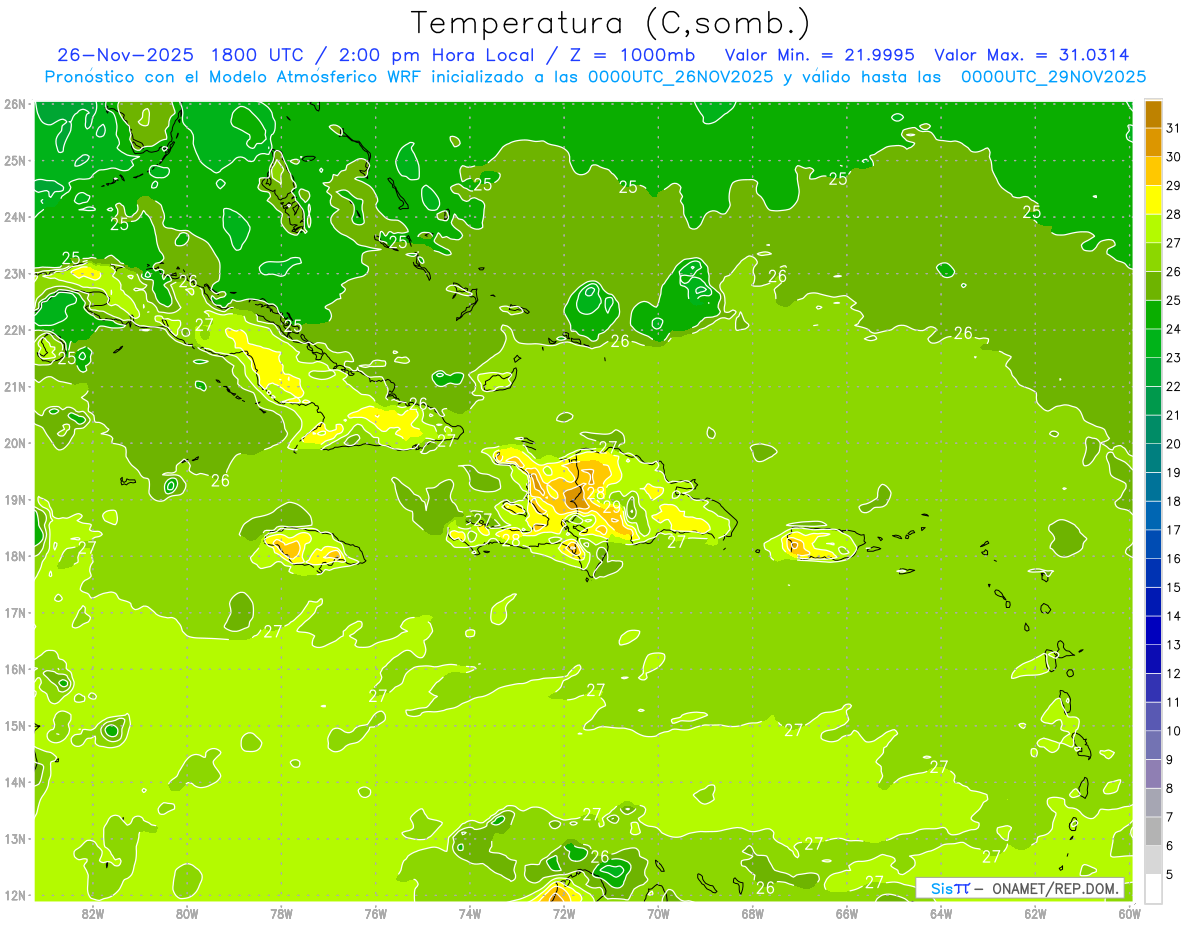Click the "18N" latitude axis label

pyautogui.click(x=15, y=556)
